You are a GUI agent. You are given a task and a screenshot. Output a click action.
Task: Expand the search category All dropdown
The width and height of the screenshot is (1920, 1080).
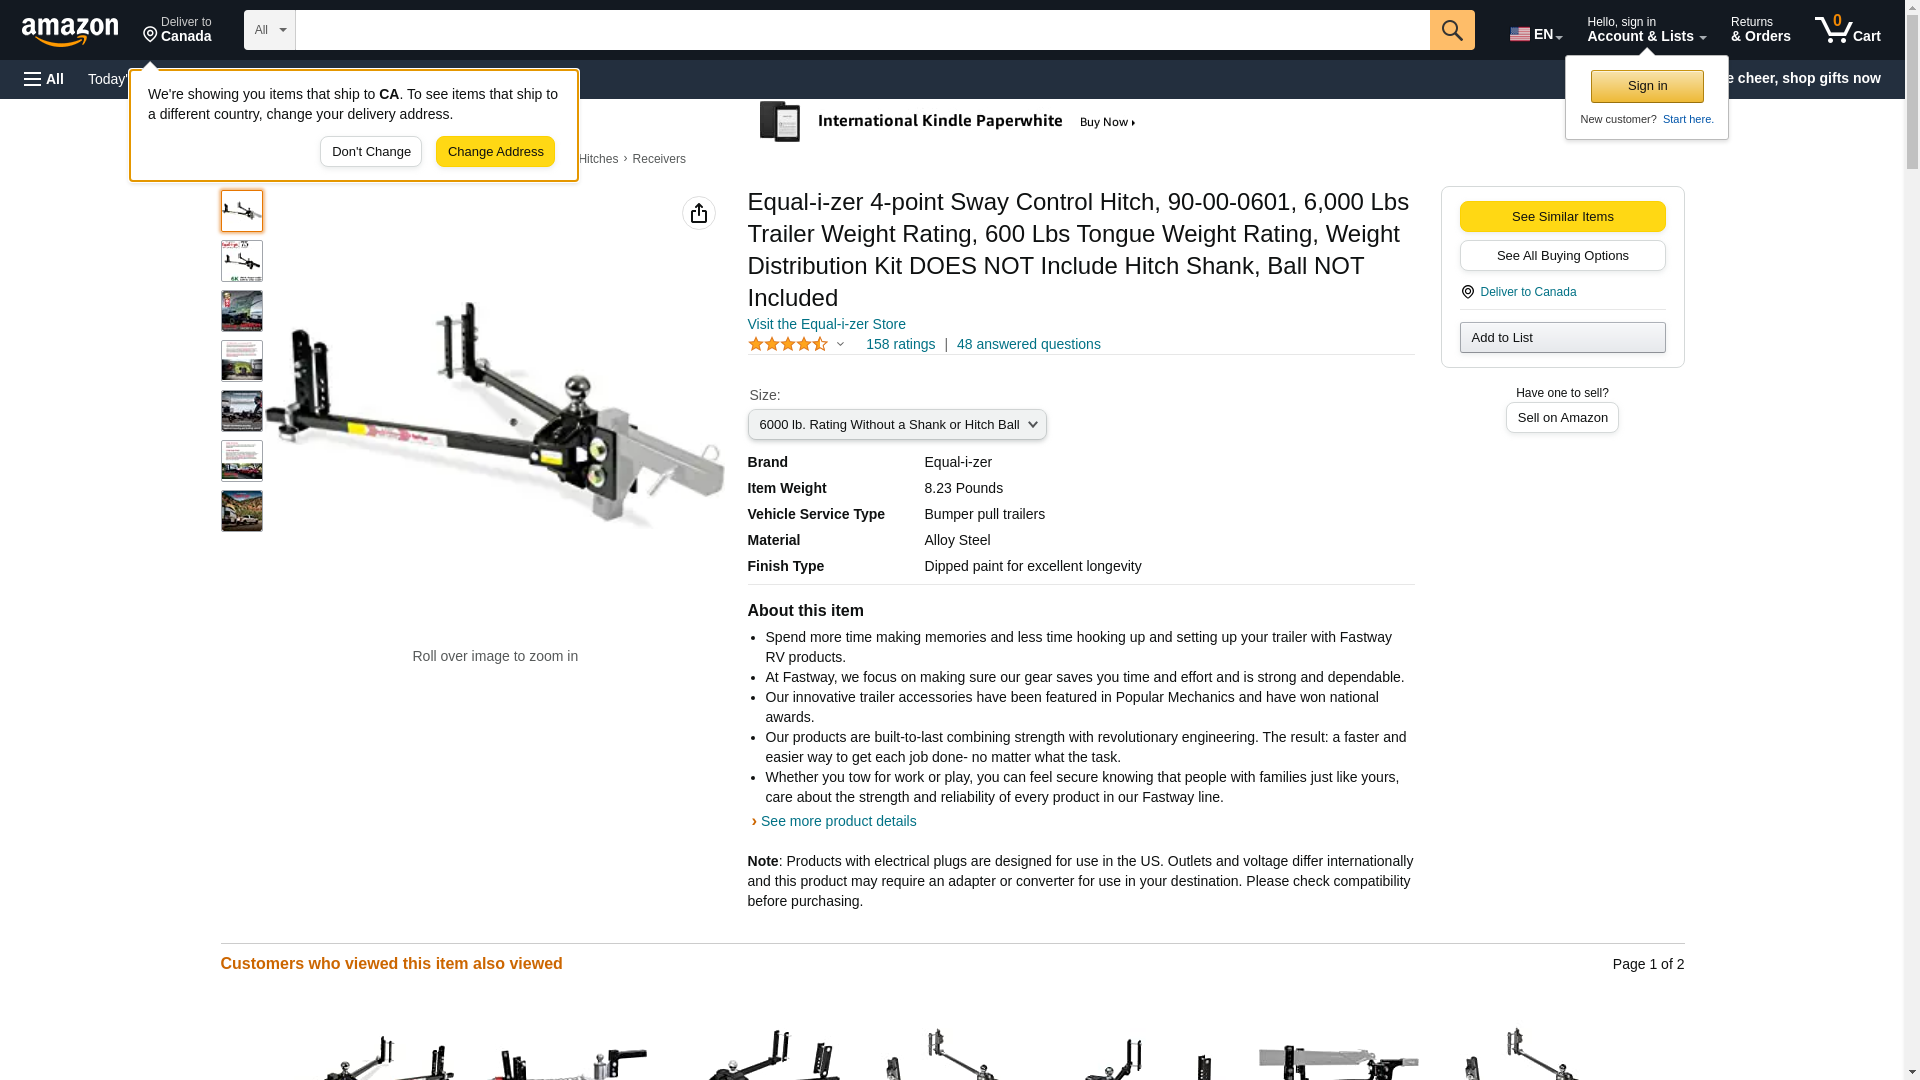[x=270, y=30]
